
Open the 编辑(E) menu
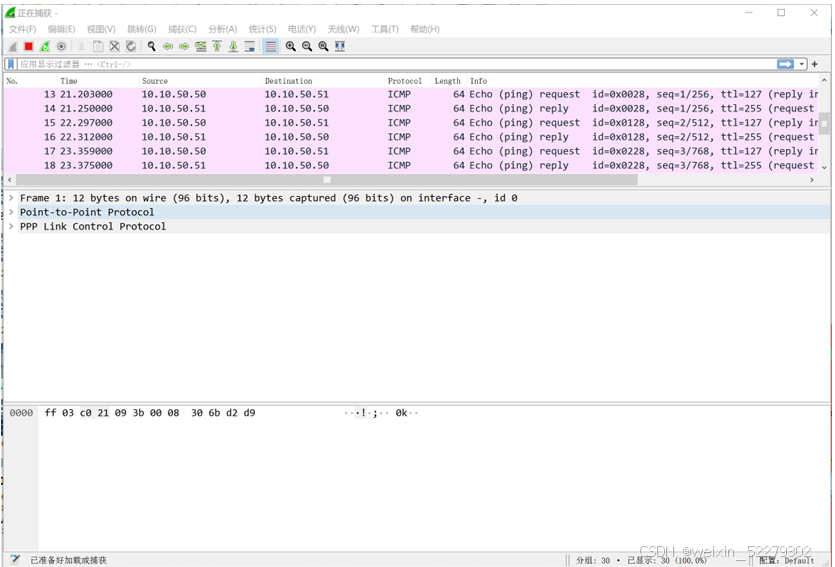[x=61, y=29]
